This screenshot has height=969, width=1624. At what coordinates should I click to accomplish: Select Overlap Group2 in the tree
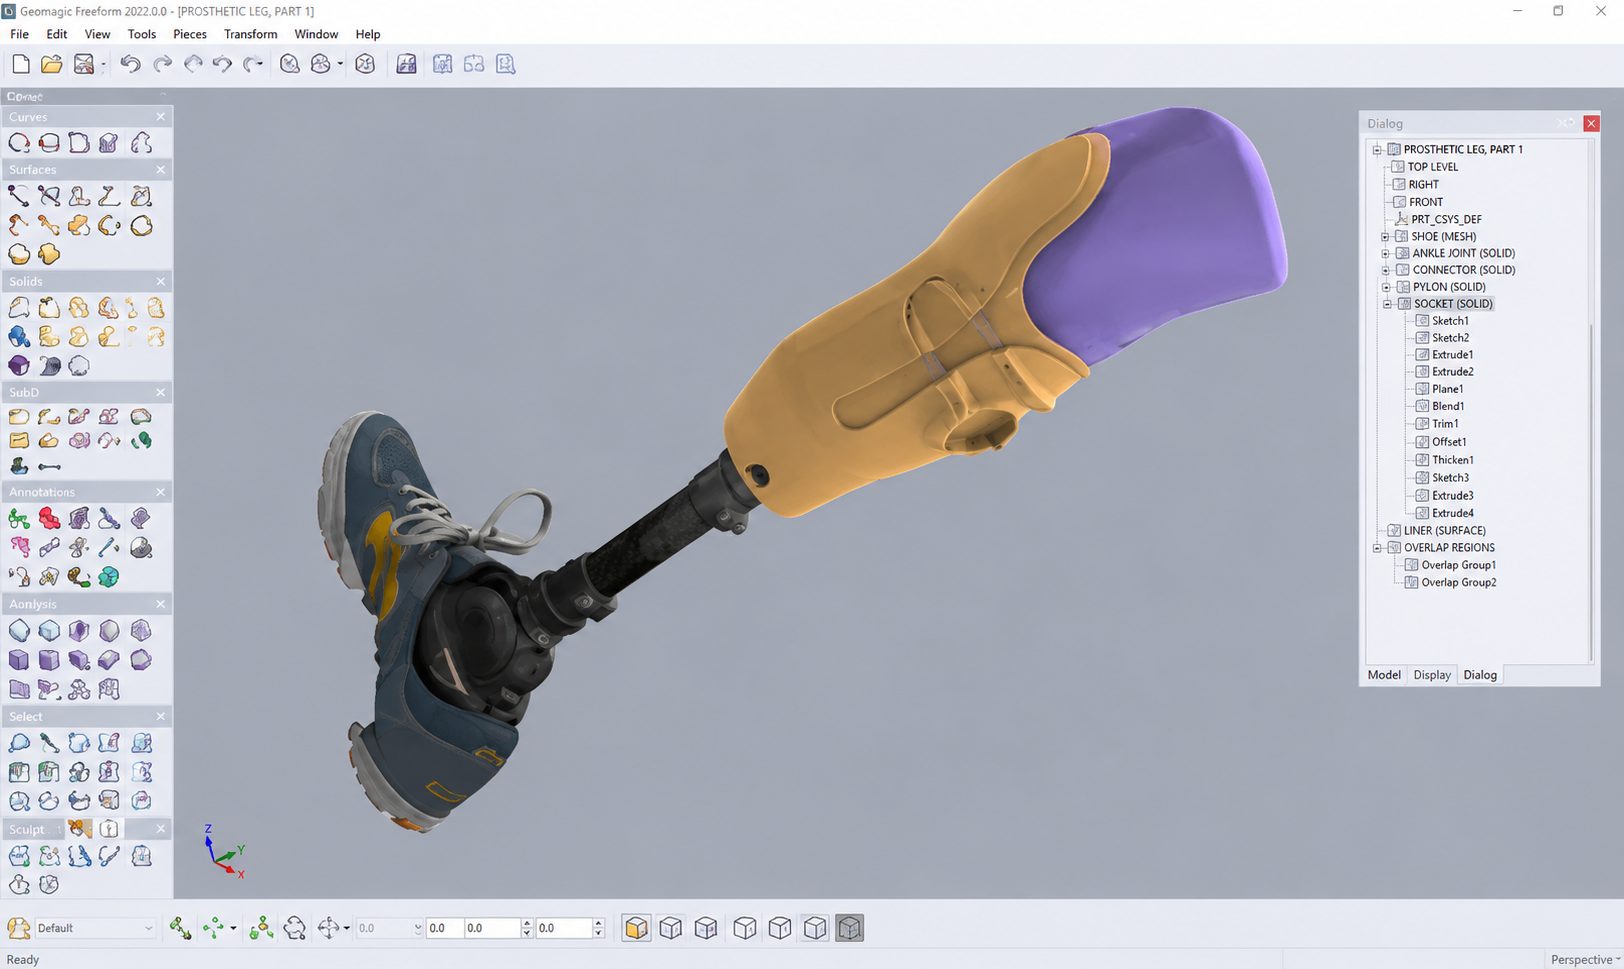(x=1459, y=583)
